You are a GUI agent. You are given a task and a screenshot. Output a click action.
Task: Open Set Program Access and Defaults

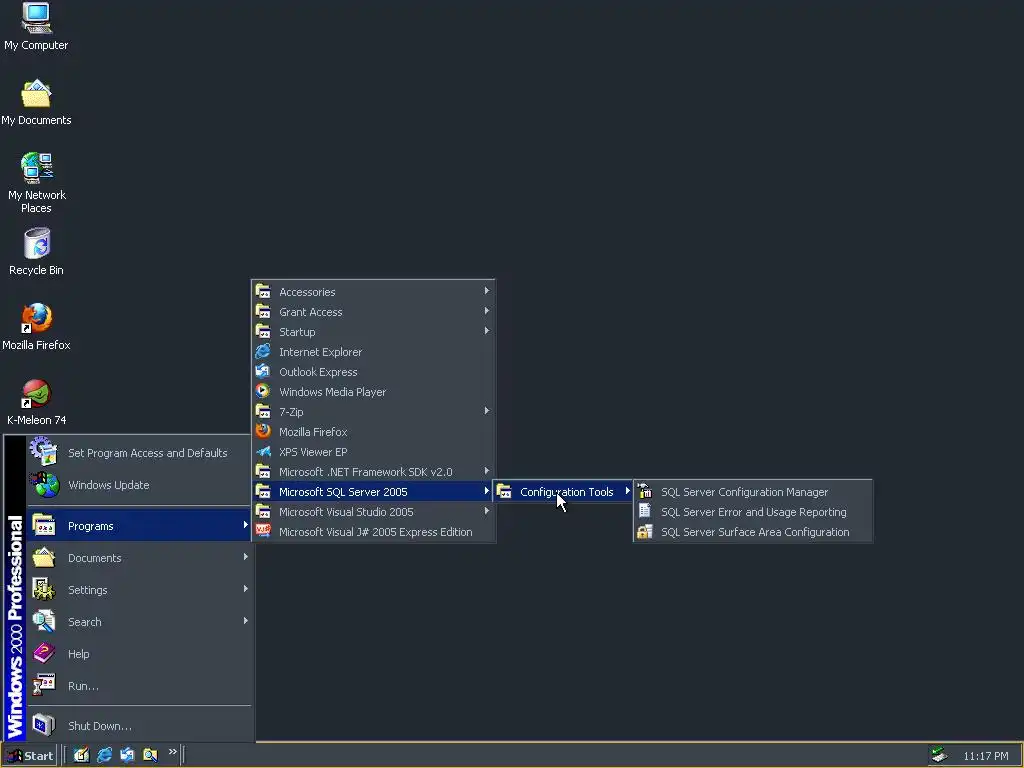(x=139, y=453)
